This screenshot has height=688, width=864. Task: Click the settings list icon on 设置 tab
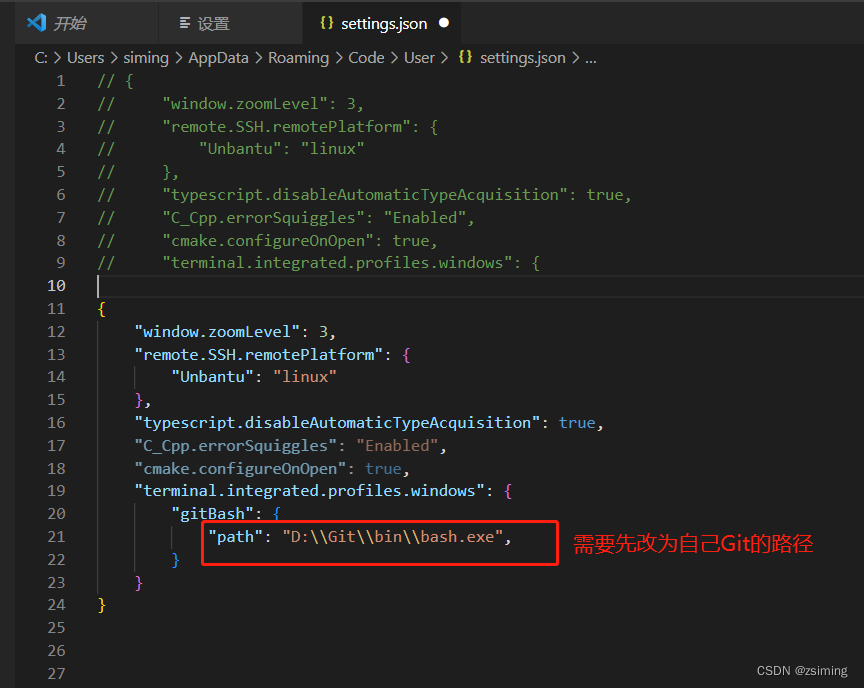[x=185, y=23]
